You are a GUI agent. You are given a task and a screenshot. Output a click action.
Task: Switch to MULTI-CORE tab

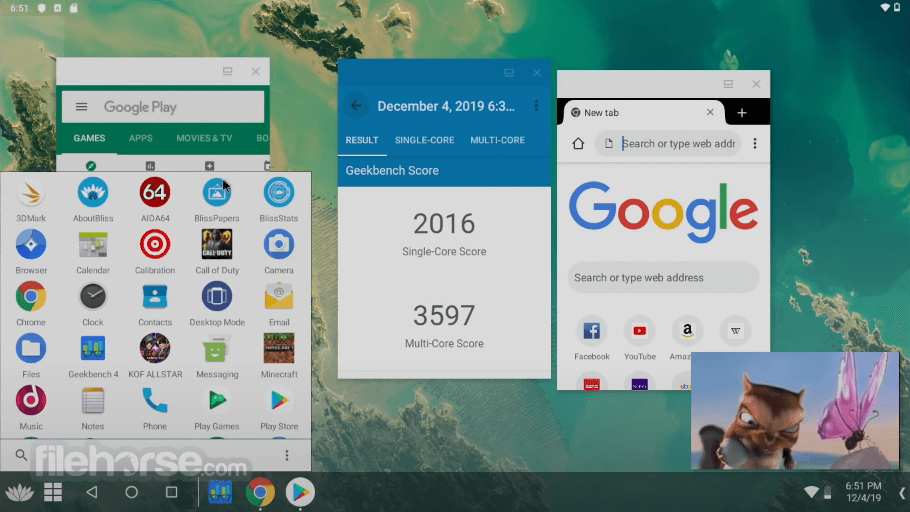(497, 140)
